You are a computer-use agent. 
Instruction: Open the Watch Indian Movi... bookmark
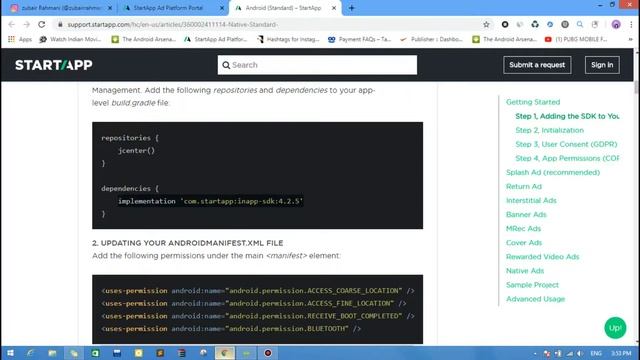70,39
